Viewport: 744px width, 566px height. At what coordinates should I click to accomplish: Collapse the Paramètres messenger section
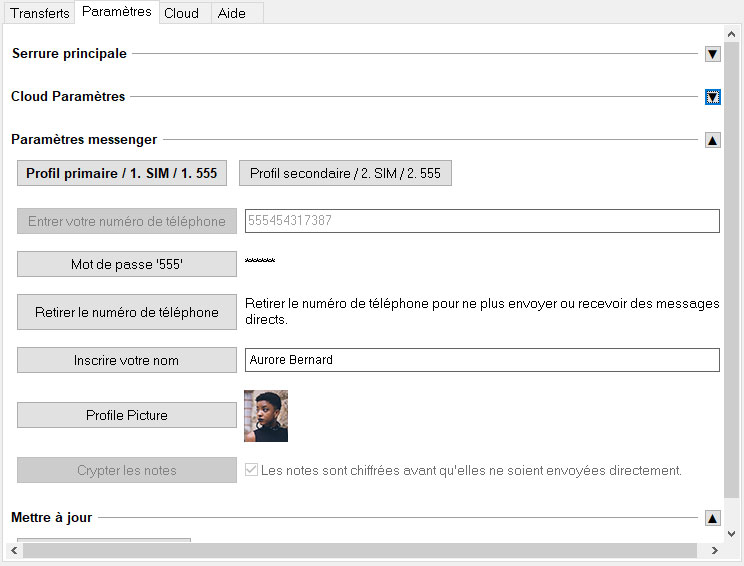[x=712, y=140]
